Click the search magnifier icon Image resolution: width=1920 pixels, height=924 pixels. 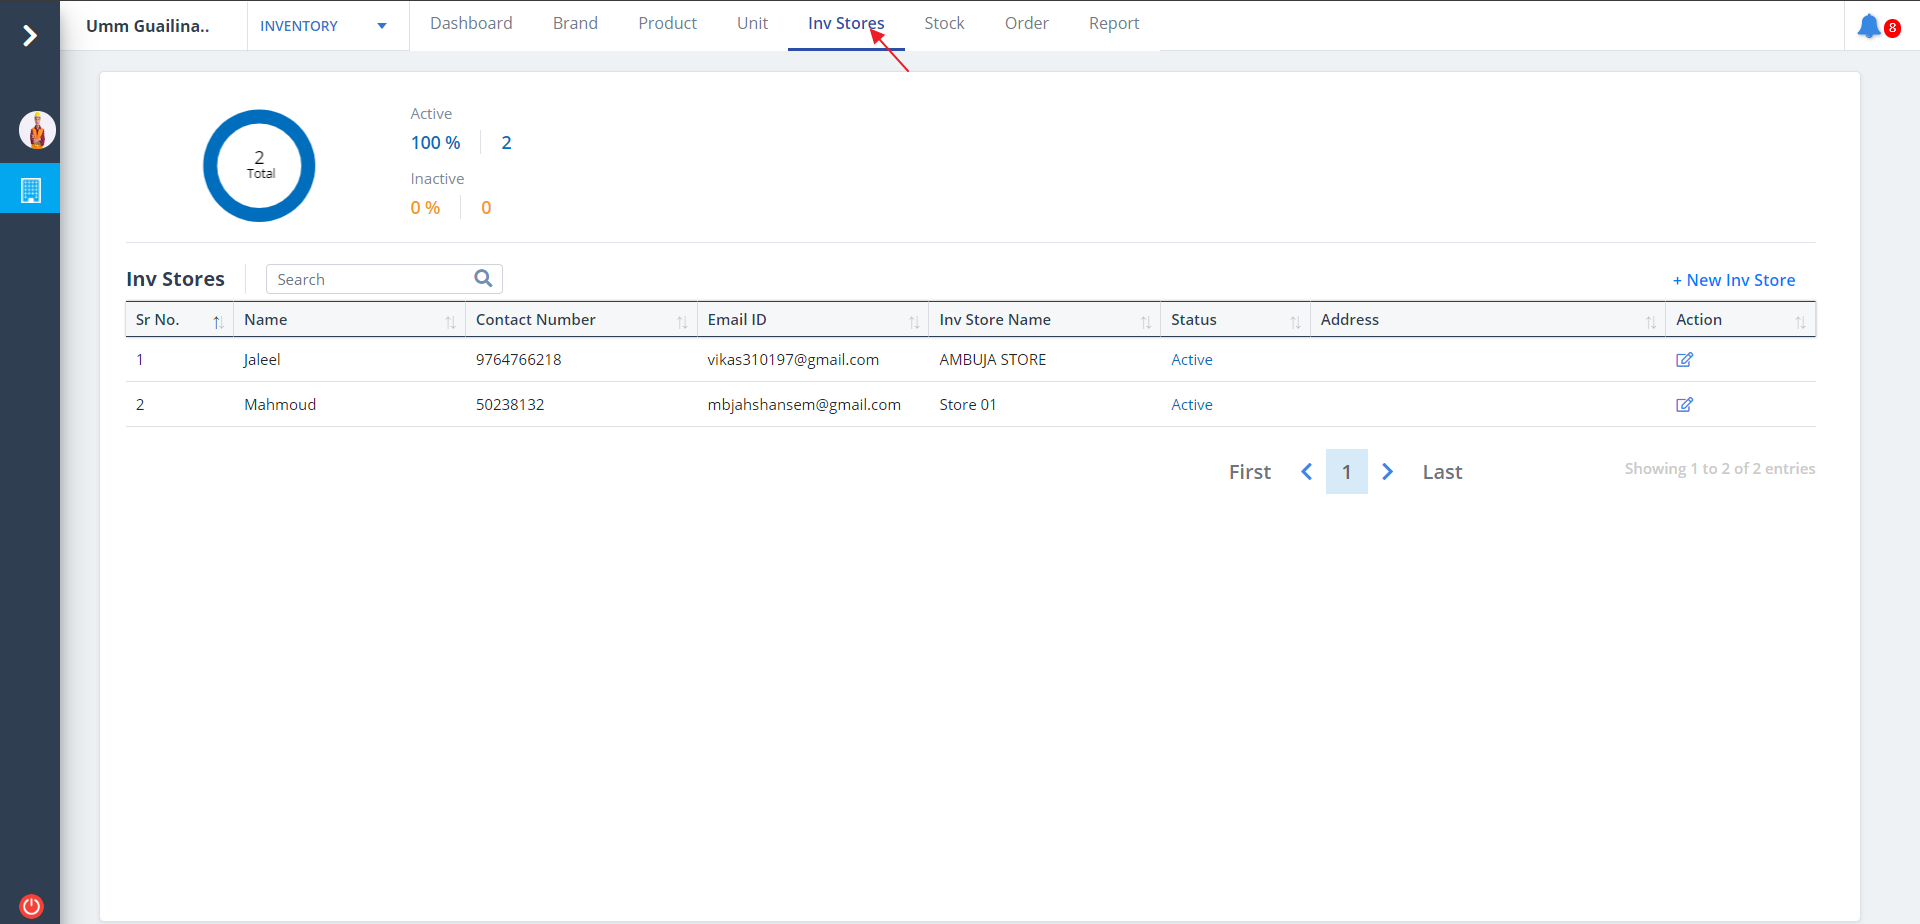click(483, 279)
